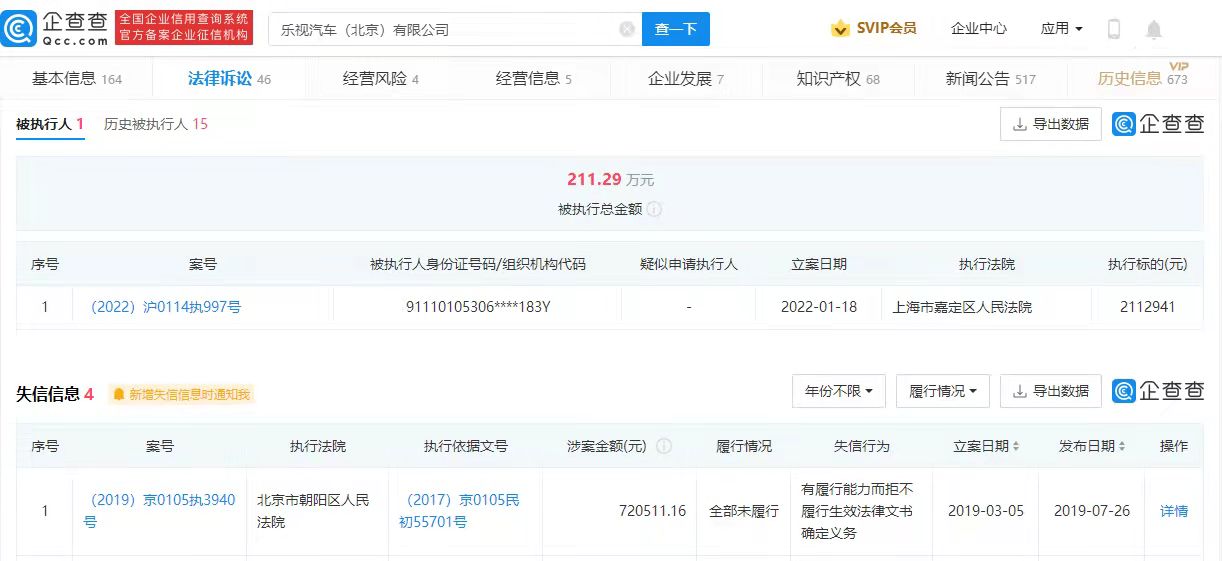Open the mobile phone app icon
This screenshot has height=561, width=1222.
click(x=1114, y=29)
